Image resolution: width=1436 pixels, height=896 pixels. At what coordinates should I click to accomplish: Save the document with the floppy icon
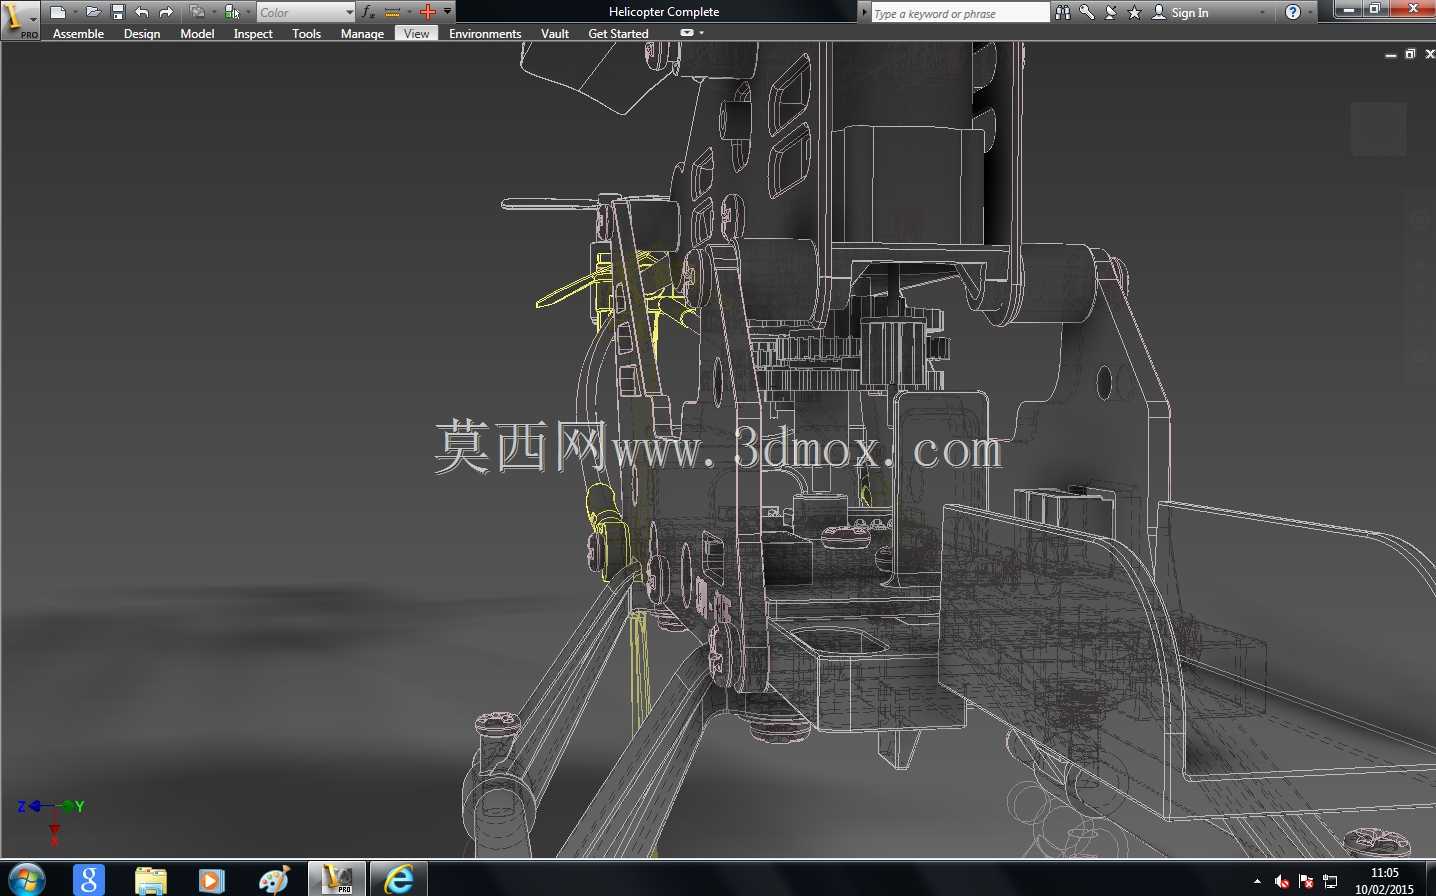pos(118,12)
